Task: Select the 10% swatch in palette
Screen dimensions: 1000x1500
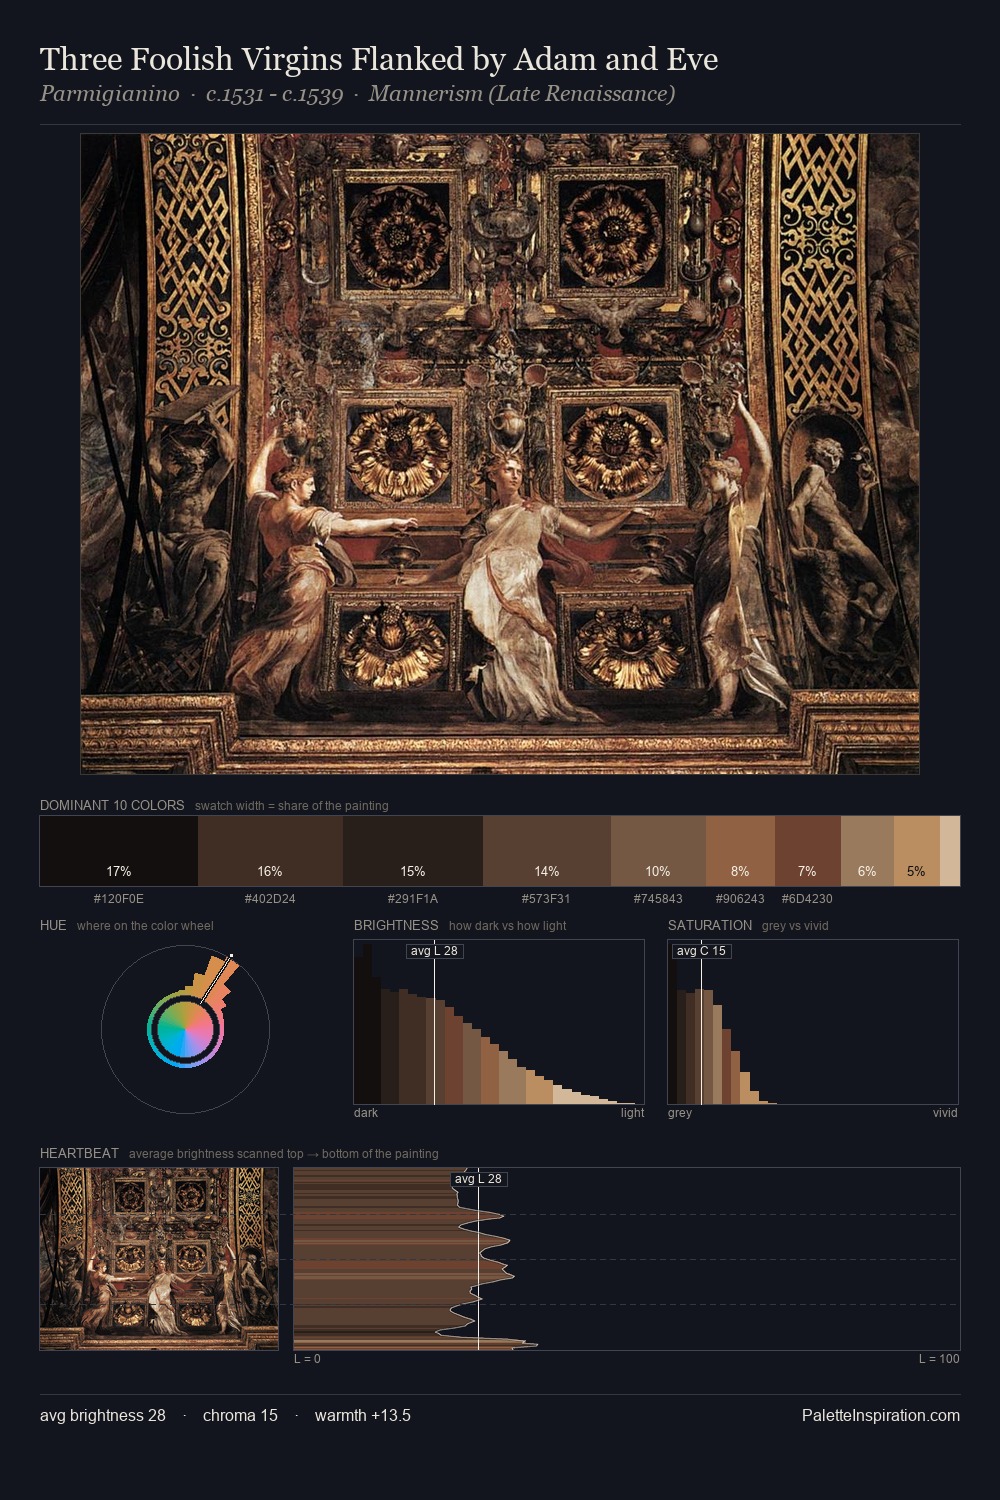Action: (658, 851)
